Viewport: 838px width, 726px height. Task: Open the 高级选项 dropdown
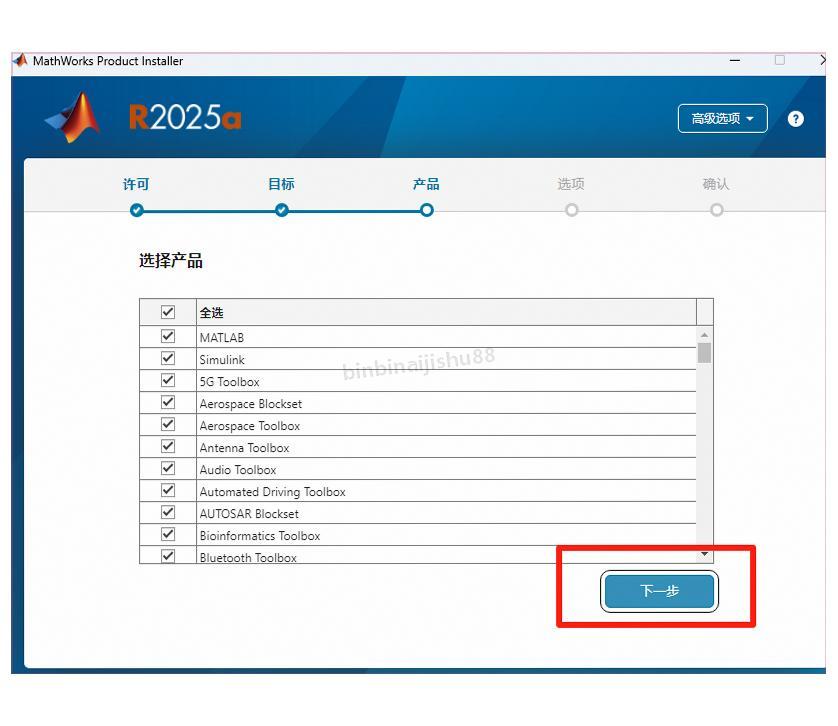(722, 118)
